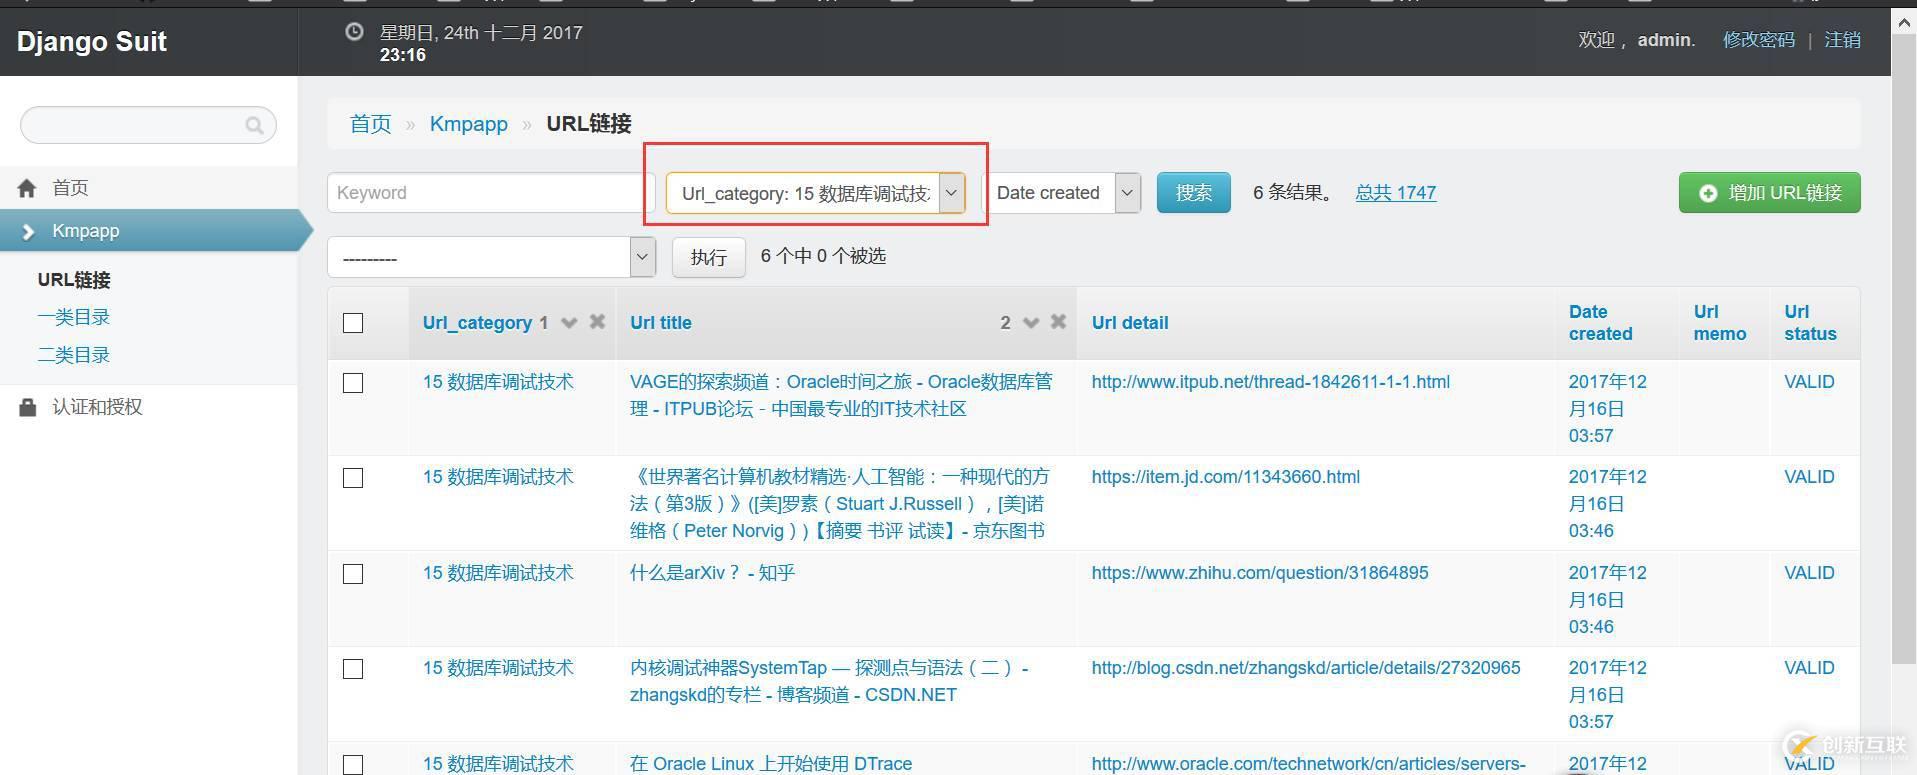Click the chevron icon beside Kmpapp menu
Screen dimensions: 1917x775
tap(28, 231)
